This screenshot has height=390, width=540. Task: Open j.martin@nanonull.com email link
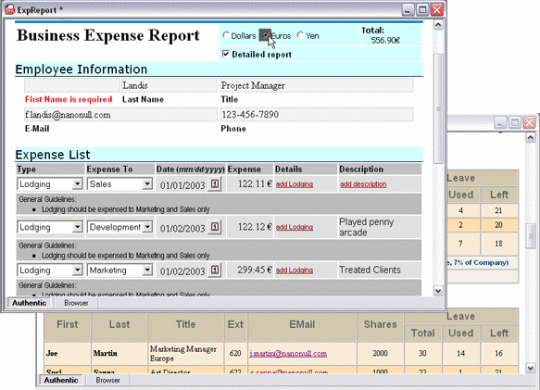(288, 353)
